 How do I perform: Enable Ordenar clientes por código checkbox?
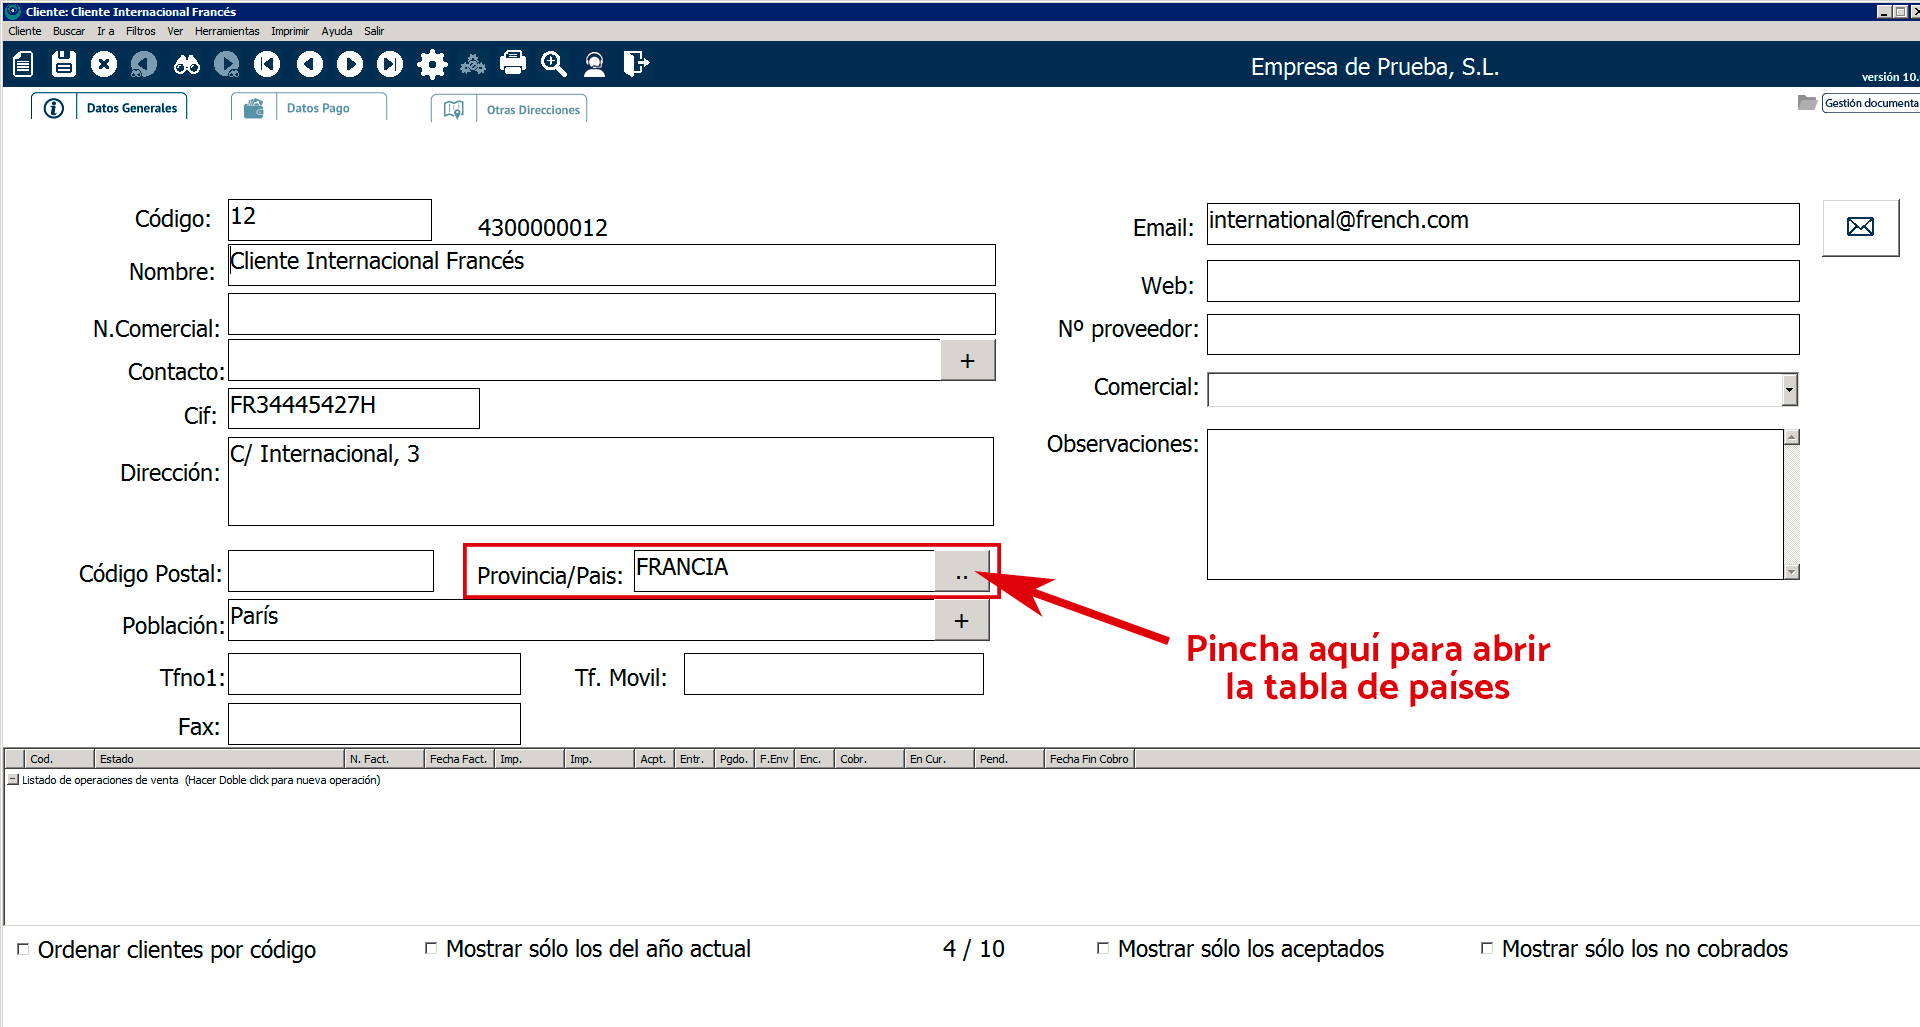coord(23,949)
